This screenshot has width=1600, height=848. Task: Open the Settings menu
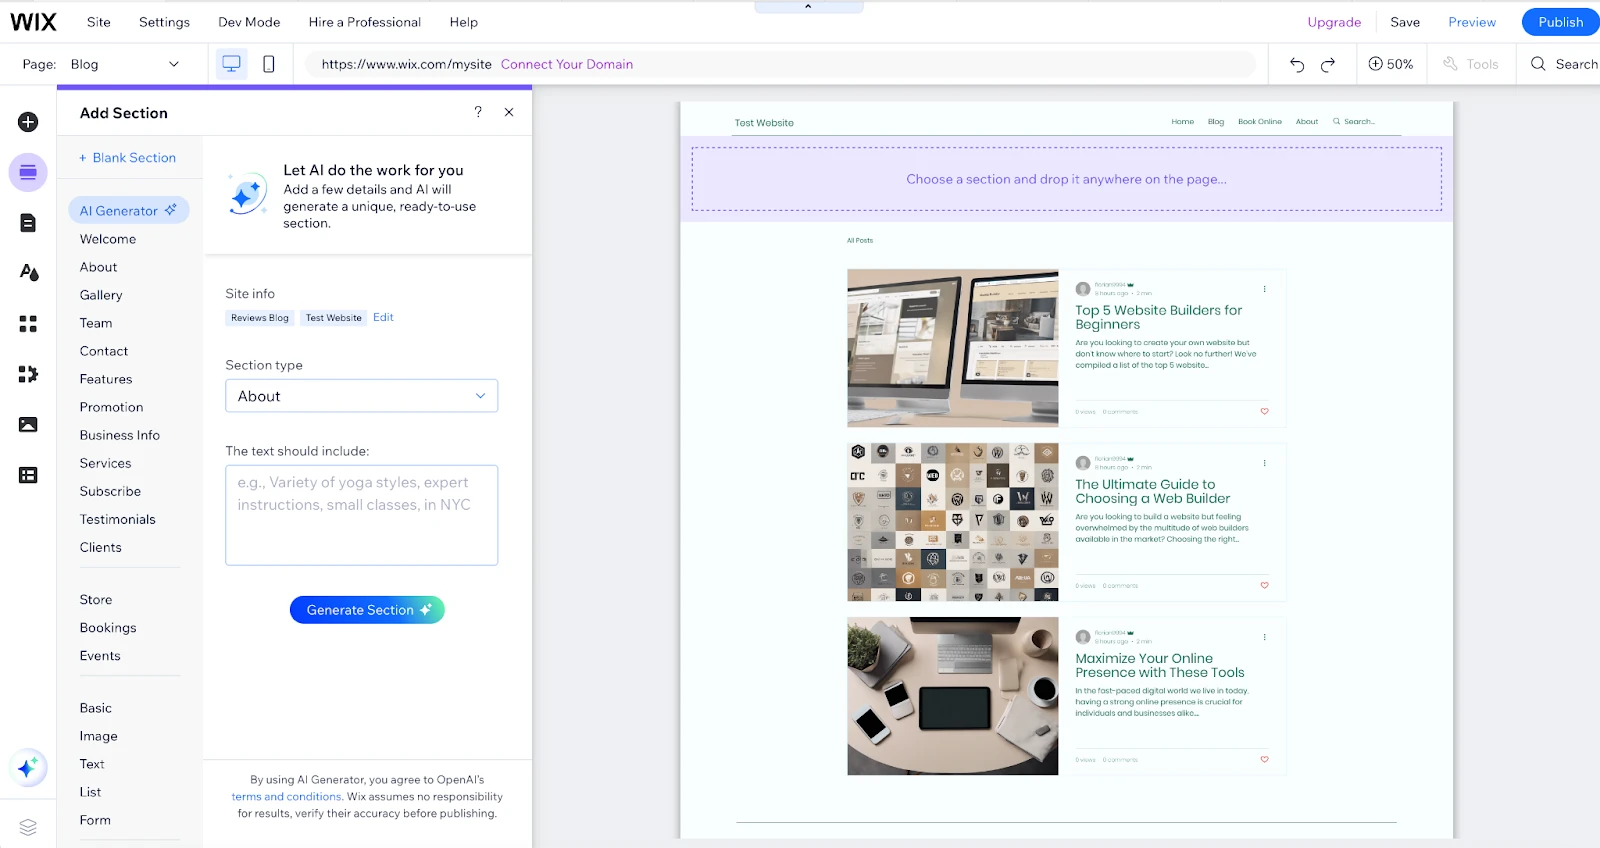pos(164,22)
